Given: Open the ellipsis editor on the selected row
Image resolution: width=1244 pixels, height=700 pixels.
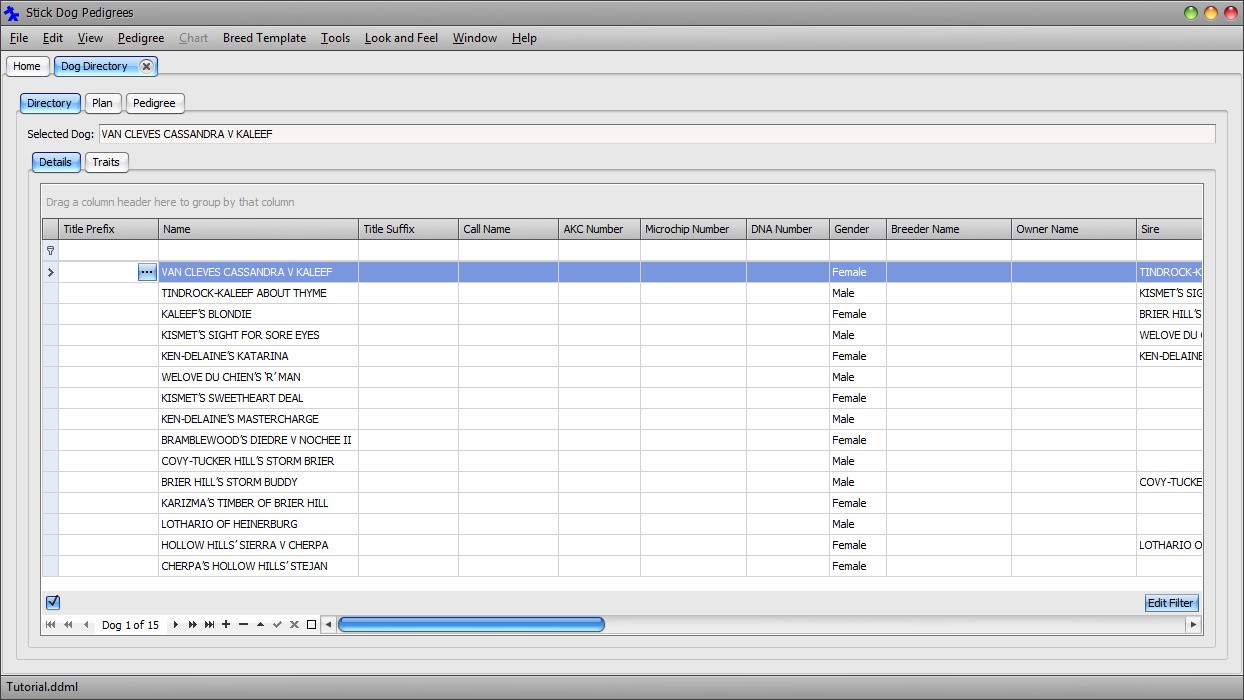Looking at the screenshot, I should pyautogui.click(x=146, y=272).
